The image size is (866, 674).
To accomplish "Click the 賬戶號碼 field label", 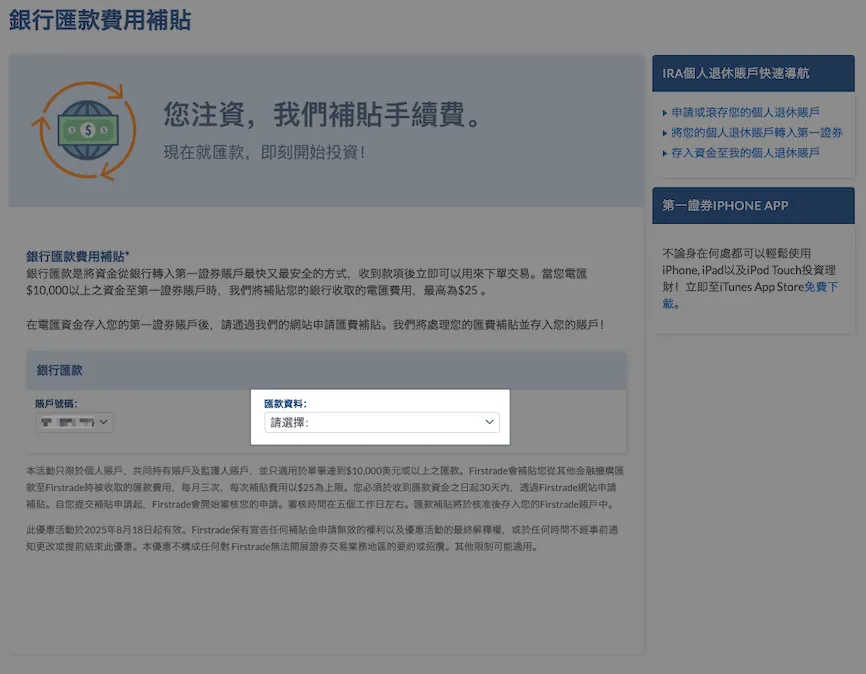I will 56,403.
